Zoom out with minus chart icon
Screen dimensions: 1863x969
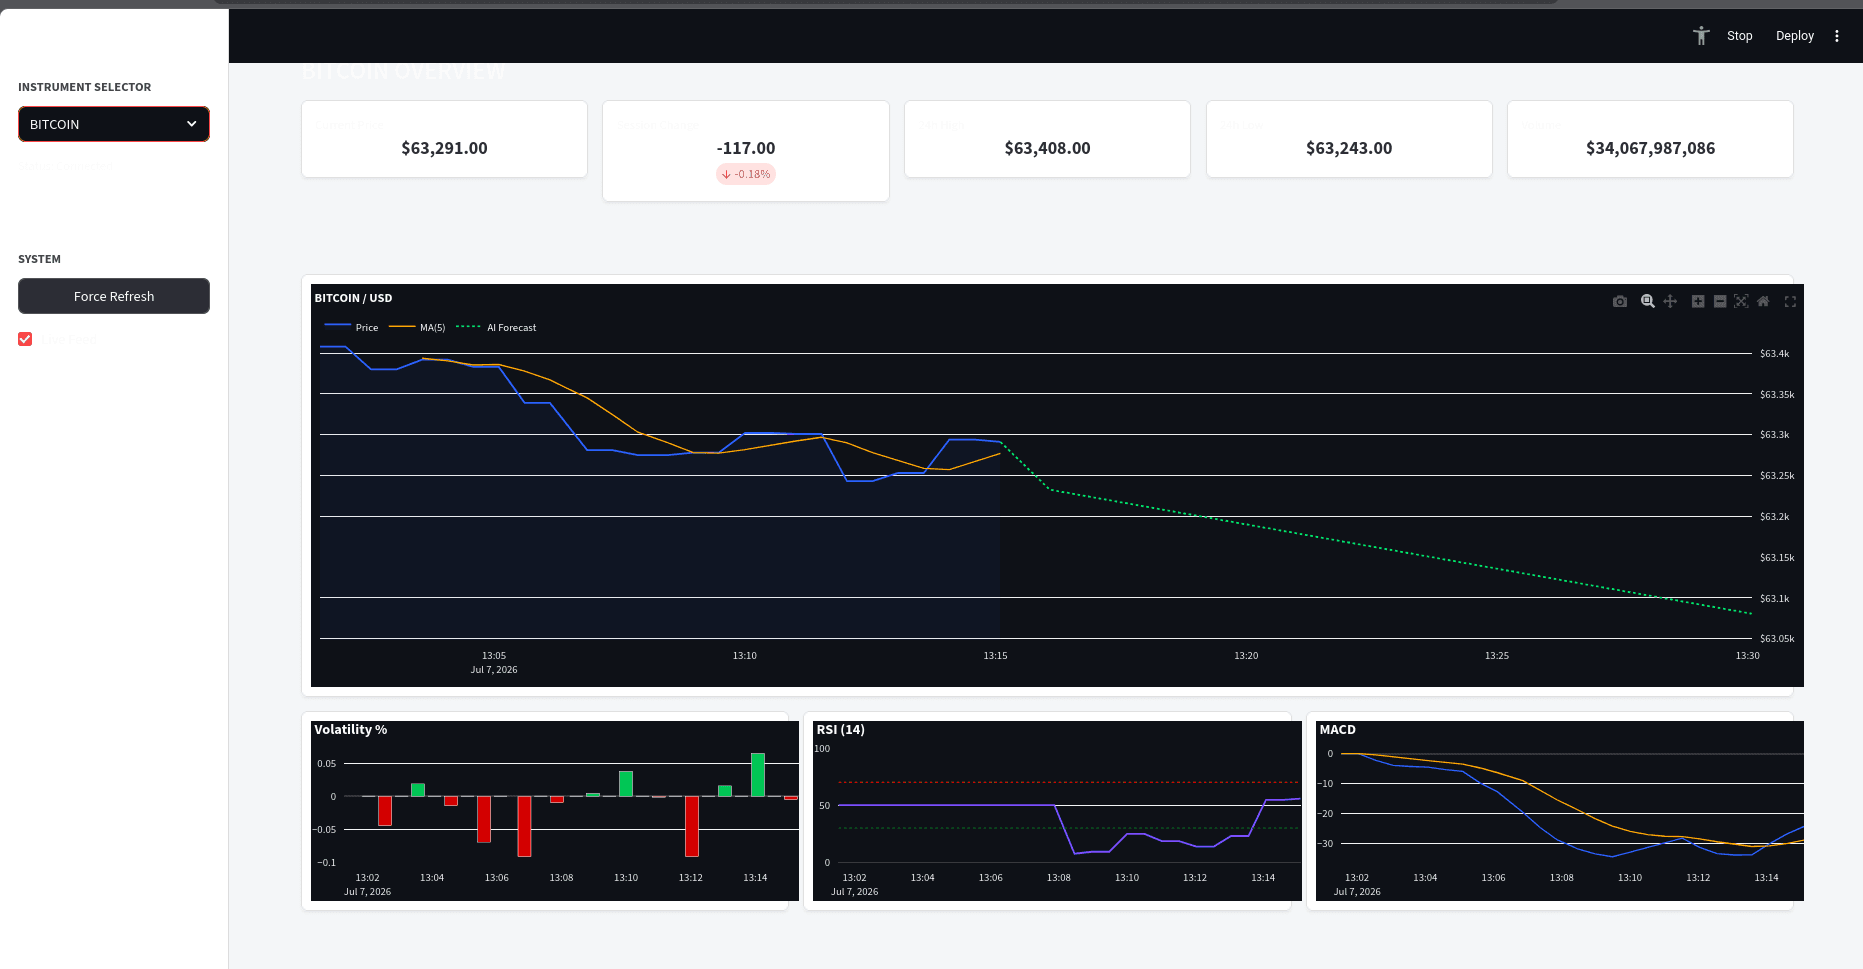[x=1720, y=301]
